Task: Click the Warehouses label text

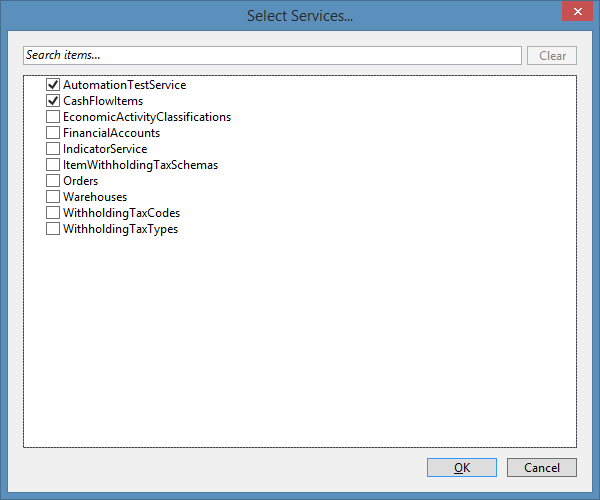Action: (x=95, y=197)
